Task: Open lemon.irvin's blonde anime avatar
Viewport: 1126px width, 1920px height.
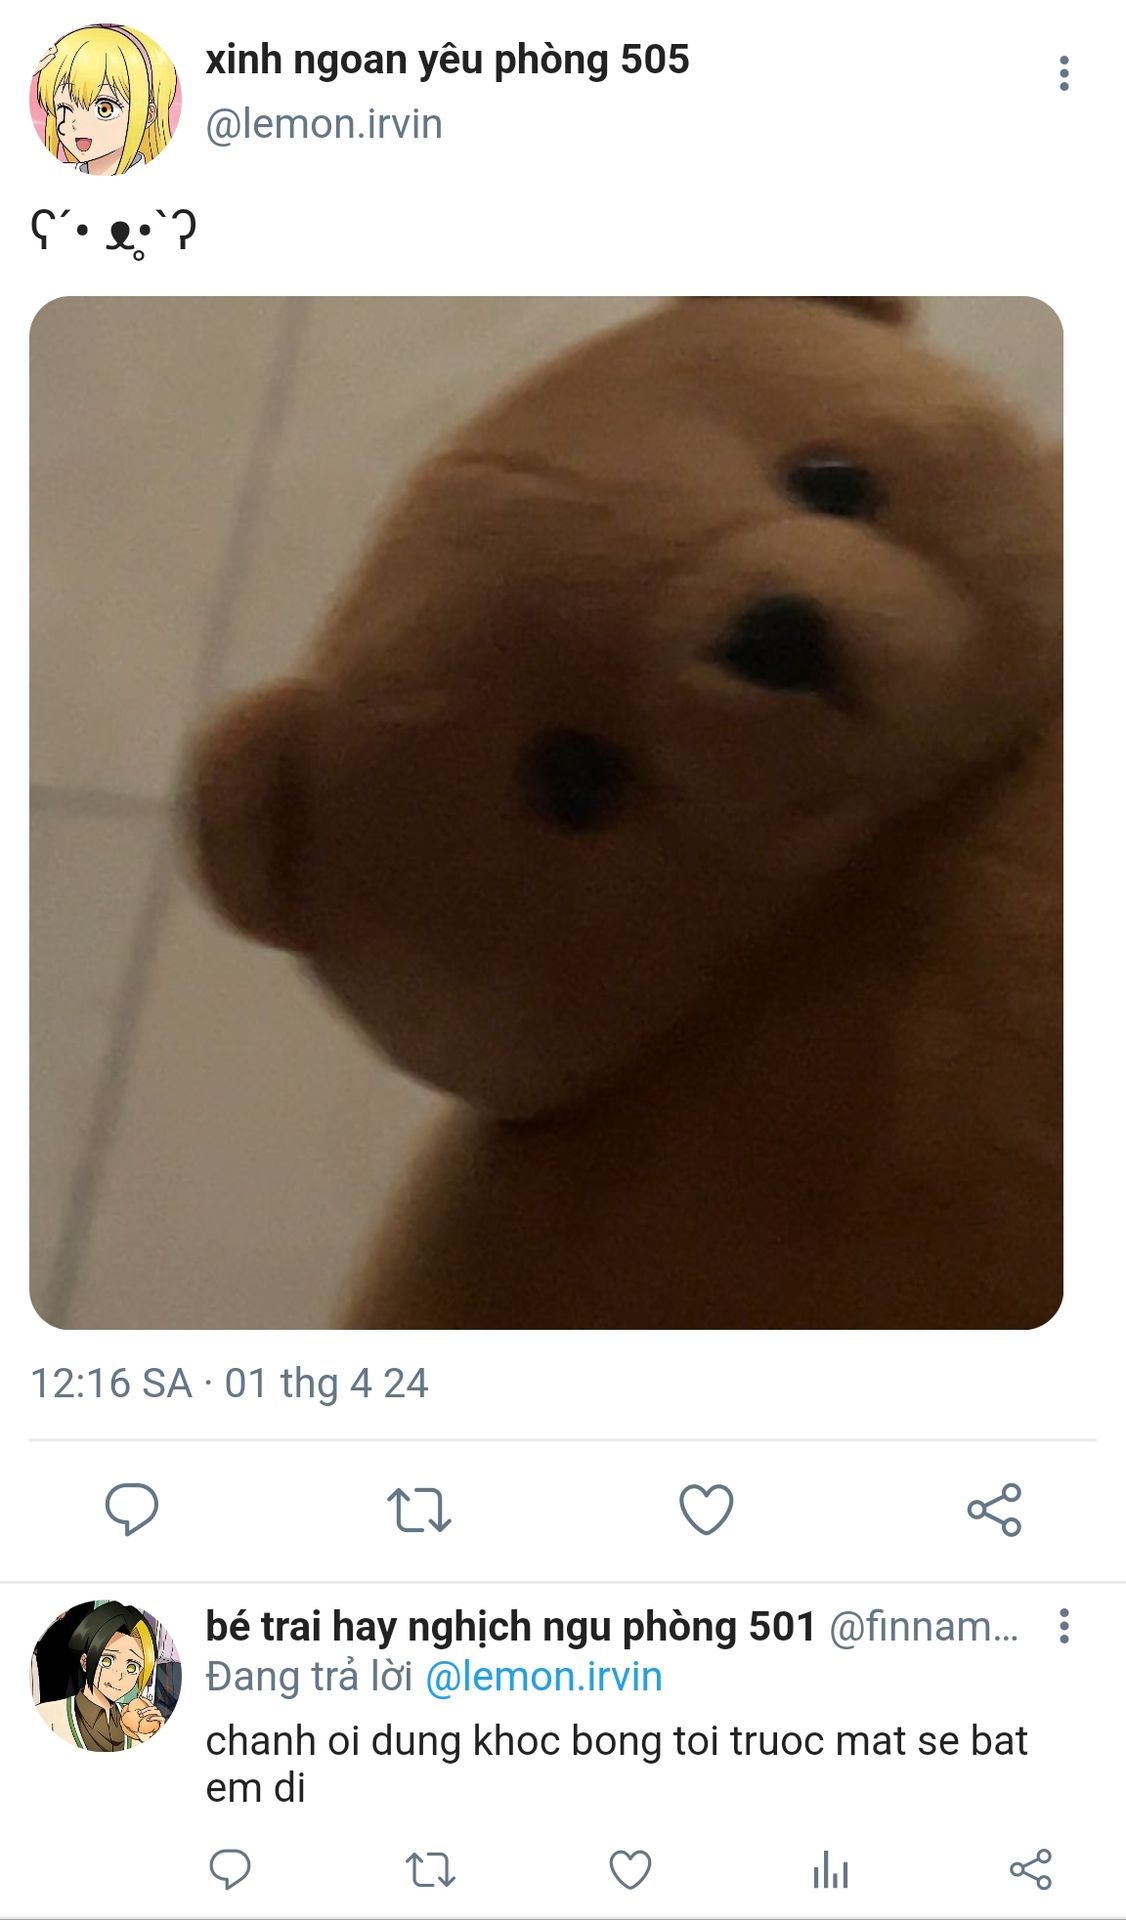Action: pos(105,99)
